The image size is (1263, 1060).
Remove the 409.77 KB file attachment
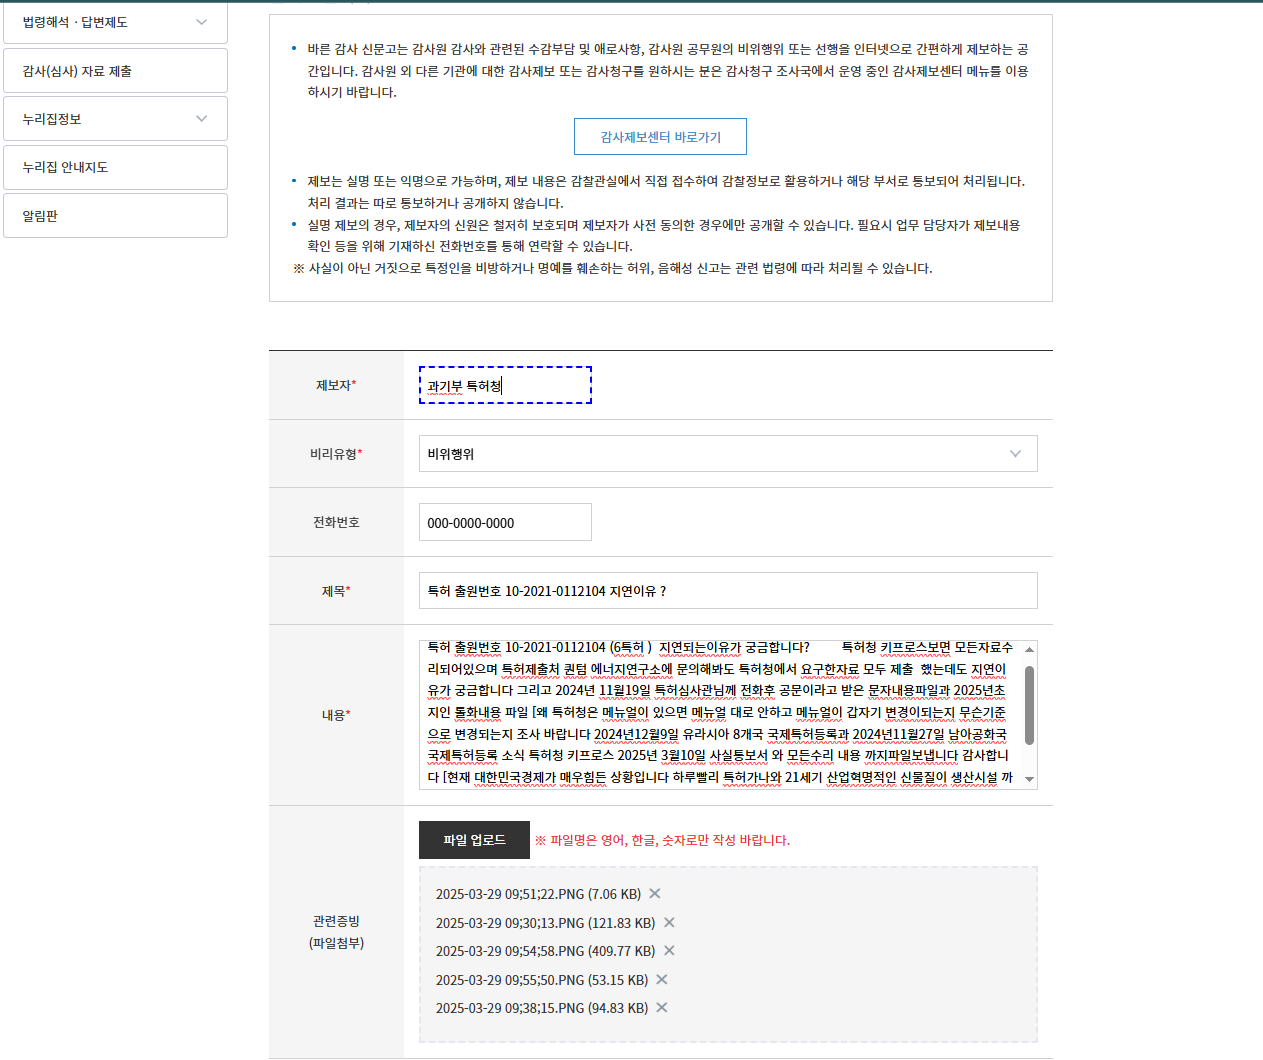(x=668, y=951)
